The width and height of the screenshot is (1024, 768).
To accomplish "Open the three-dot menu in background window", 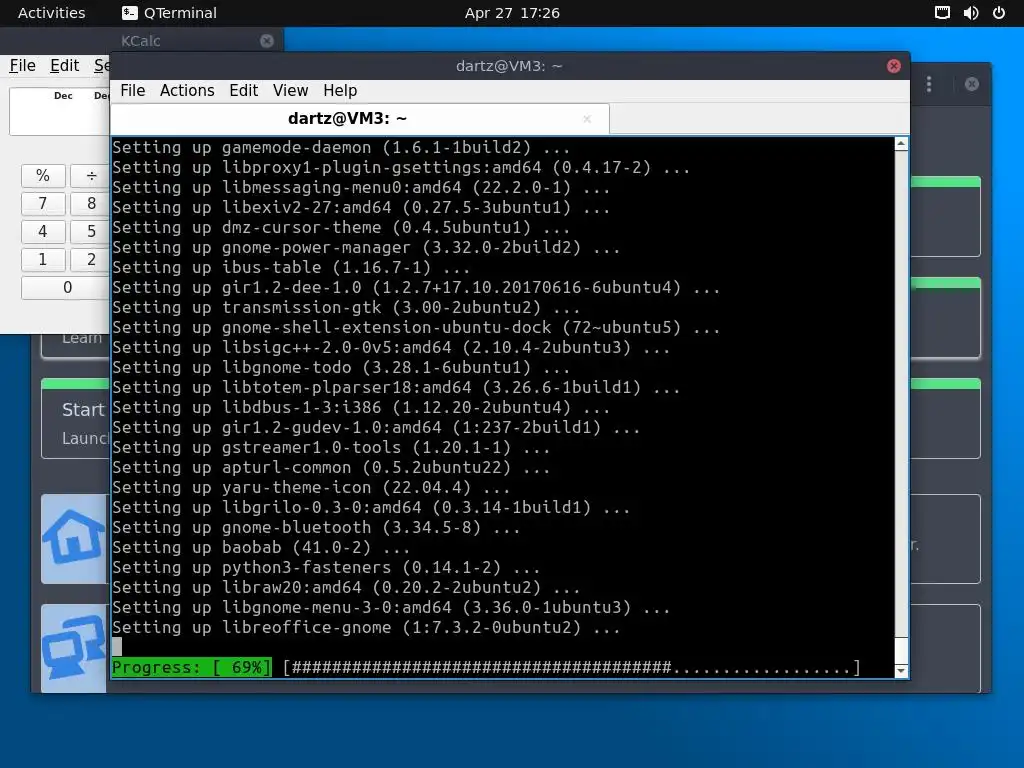I will point(929,84).
